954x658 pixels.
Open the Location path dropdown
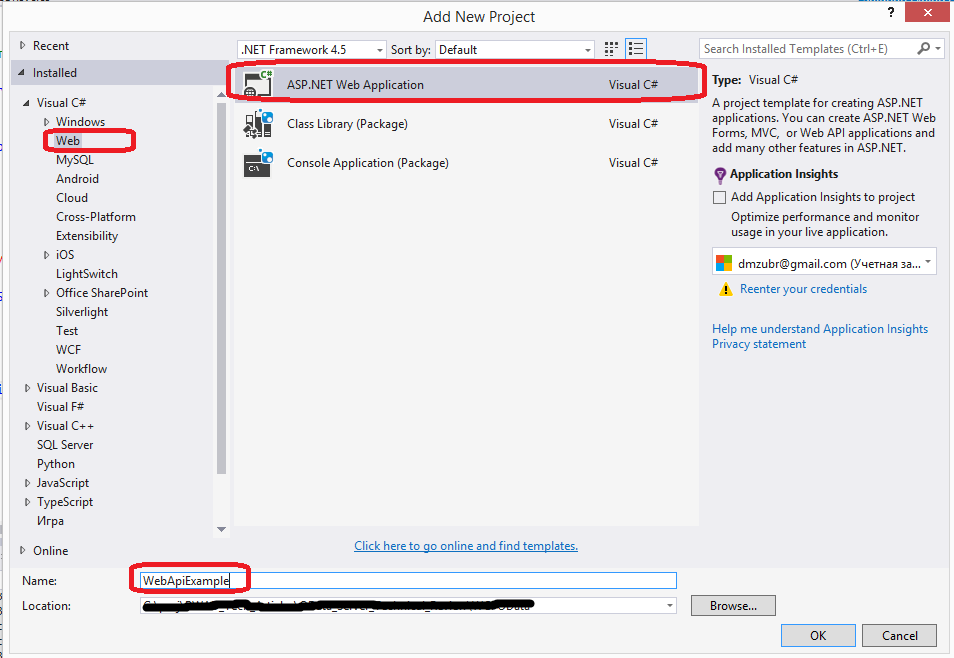[669, 606]
